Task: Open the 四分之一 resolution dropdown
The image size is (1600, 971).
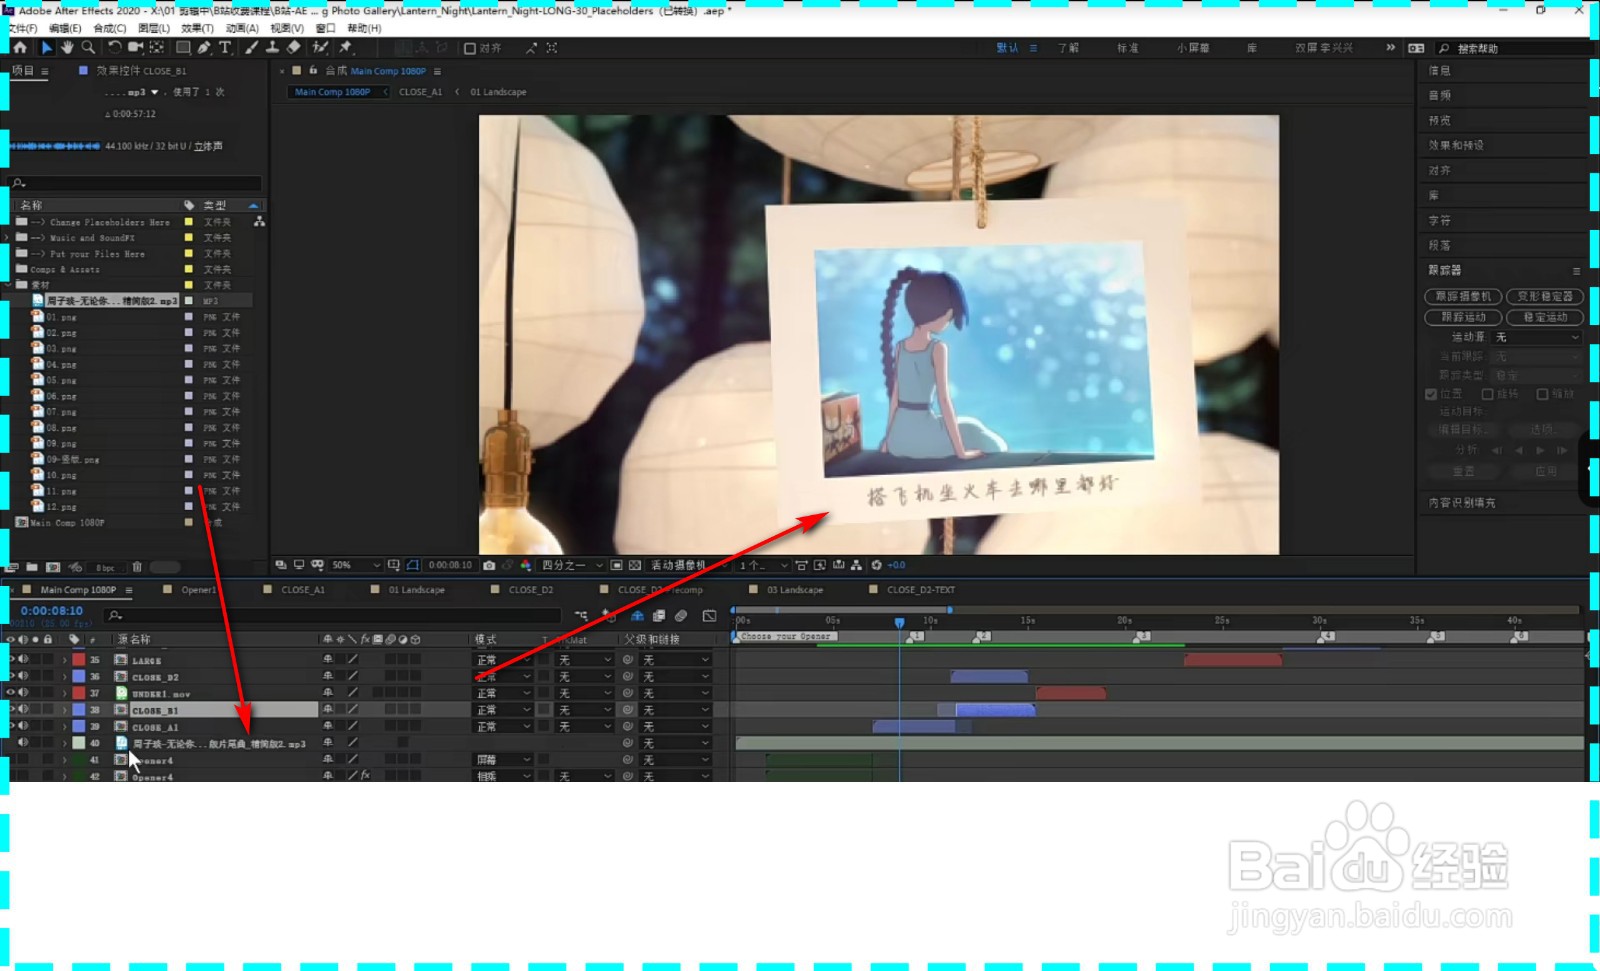Action: tap(572, 565)
